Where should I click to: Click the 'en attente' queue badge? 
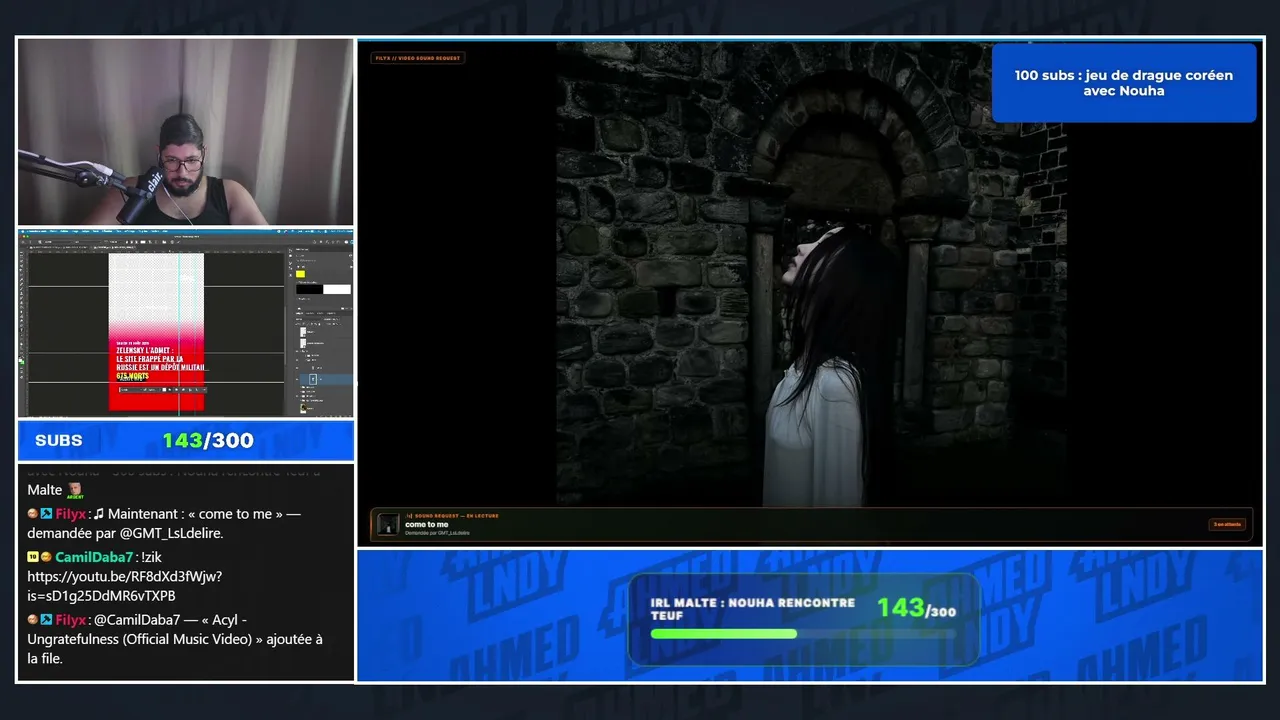coord(1227,524)
